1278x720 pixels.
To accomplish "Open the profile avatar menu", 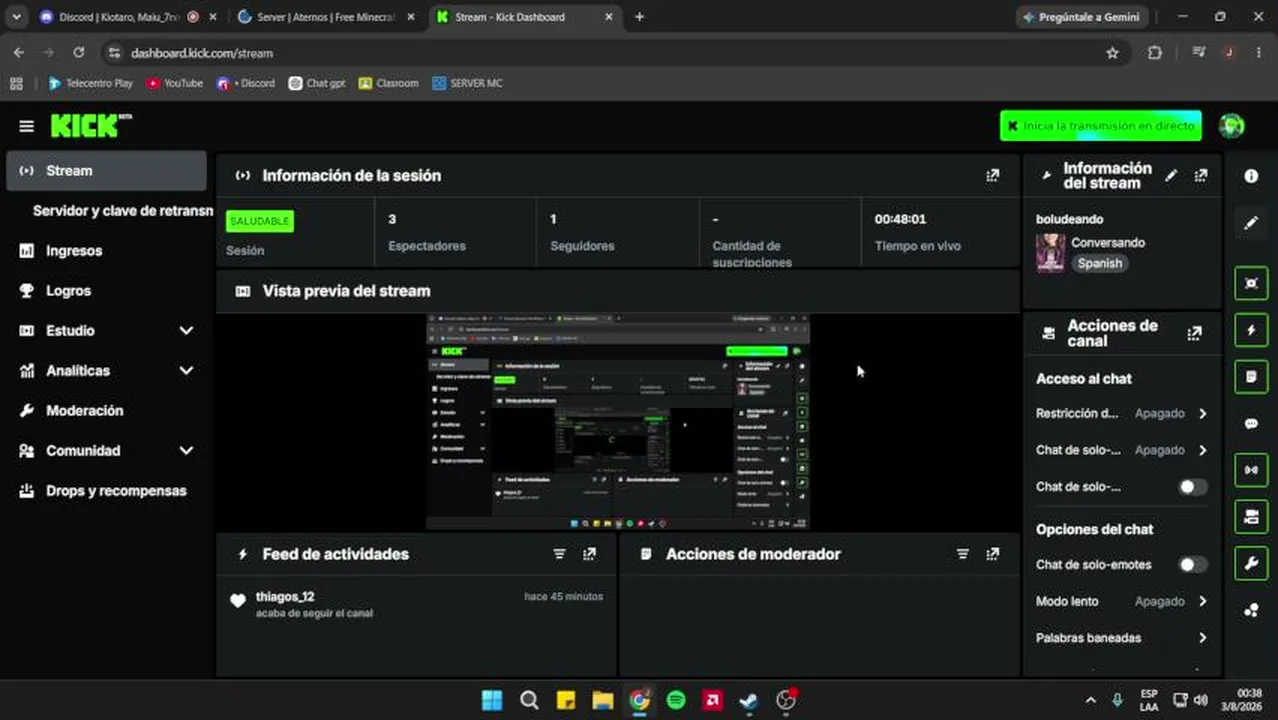I will coord(1231,126).
